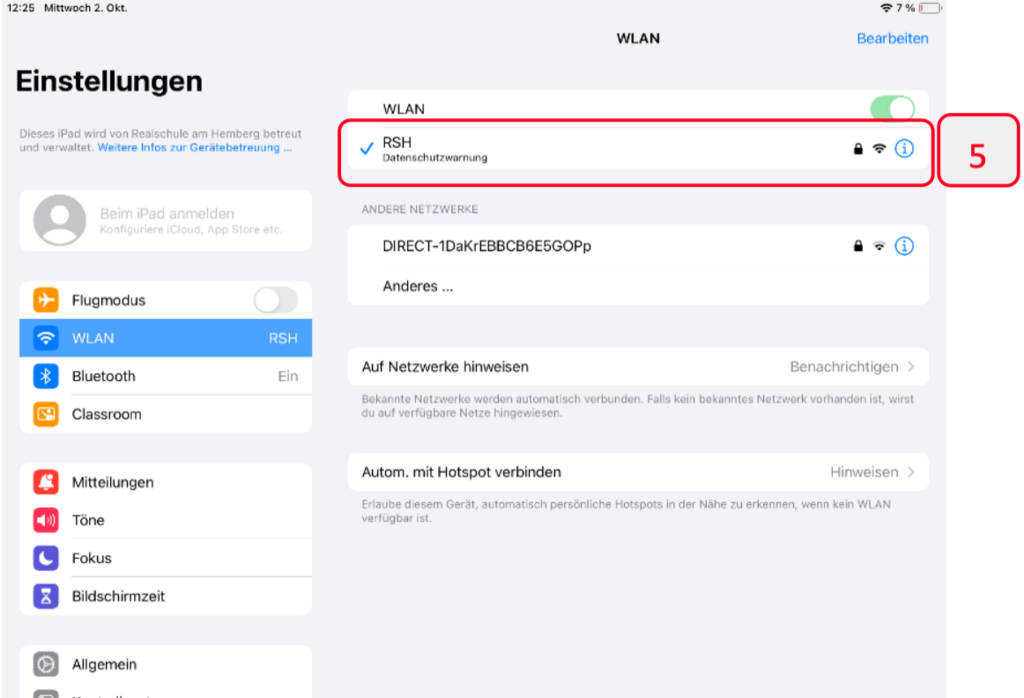Tap the Bildschirmzeit hourglass icon
This screenshot has width=1024, height=698.
tap(46, 596)
